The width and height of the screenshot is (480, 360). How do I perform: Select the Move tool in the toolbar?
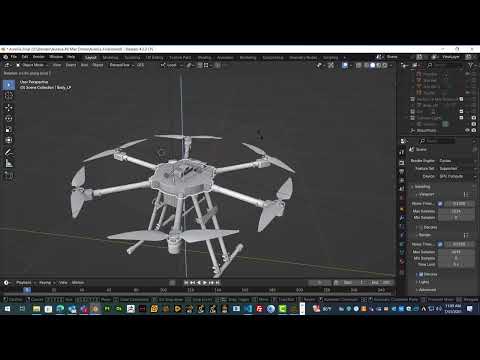click(x=9, y=107)
